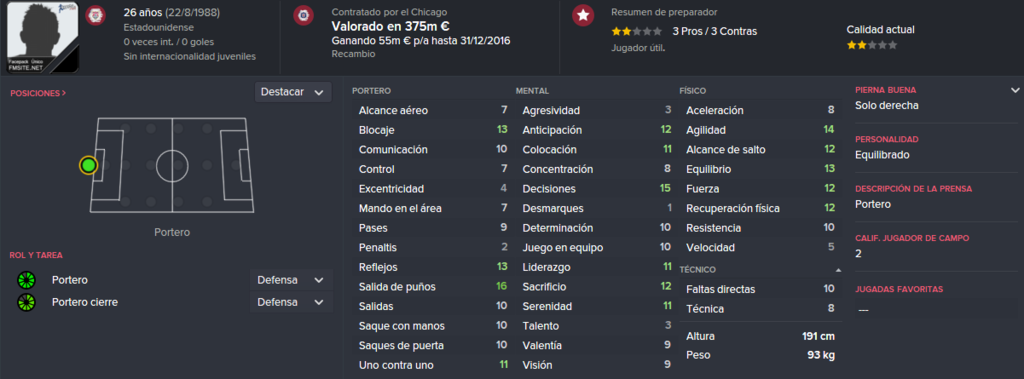The width and height of the screenshot is (1024, 379).
Task: Expand the Pierna buena panel chevron
Action: click(1014, 90)
